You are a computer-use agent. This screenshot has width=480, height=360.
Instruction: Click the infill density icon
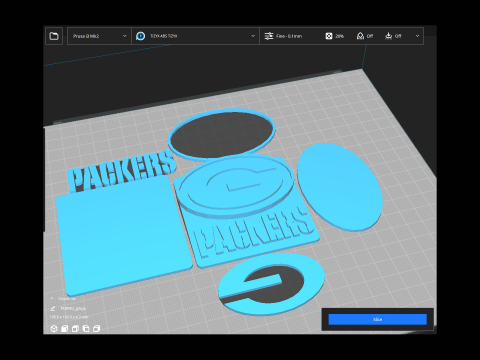[x=329, y=36]
